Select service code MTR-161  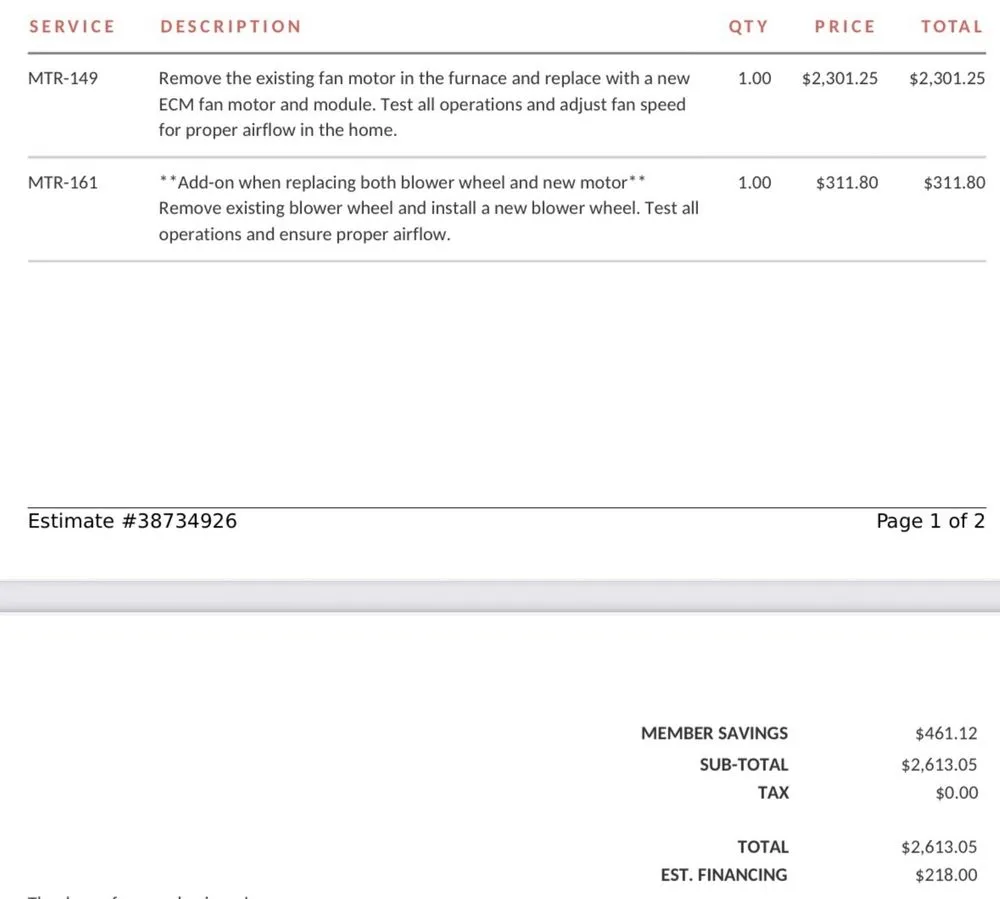click(x=63, y=183)
